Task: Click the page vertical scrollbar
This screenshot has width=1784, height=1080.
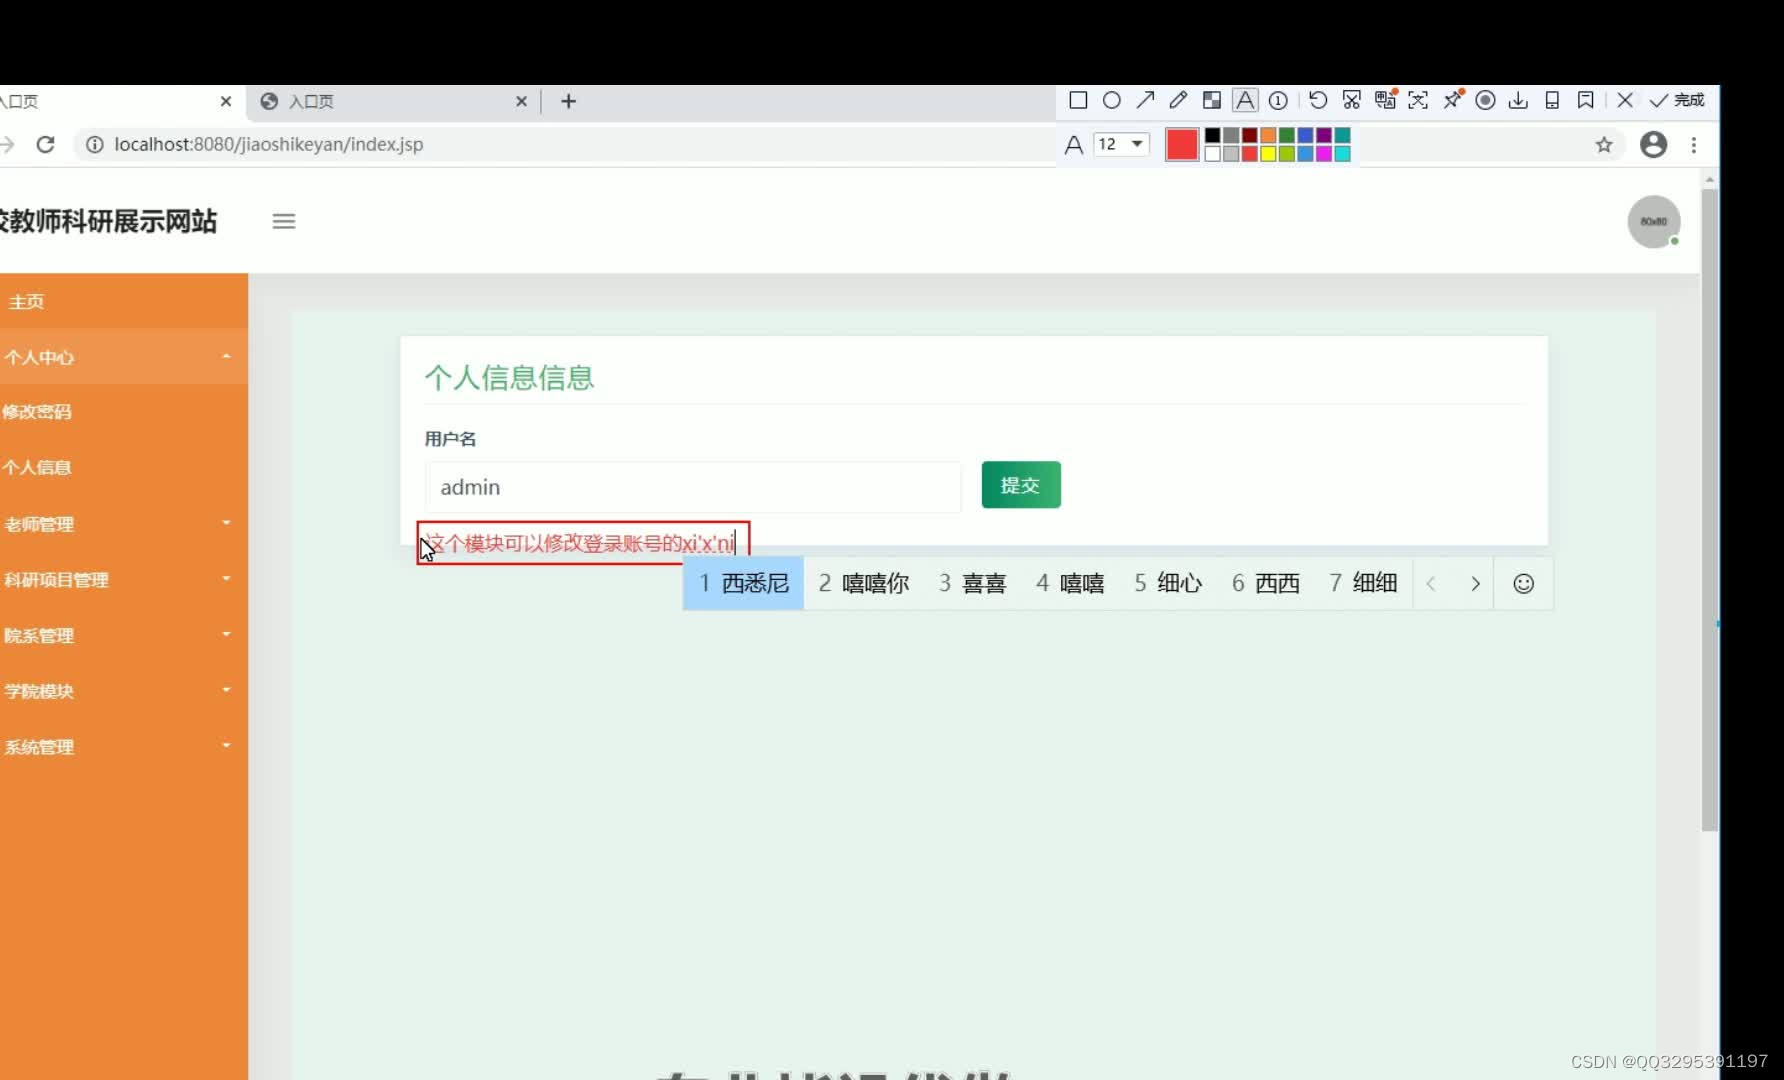Action: tap(1710, 510)
